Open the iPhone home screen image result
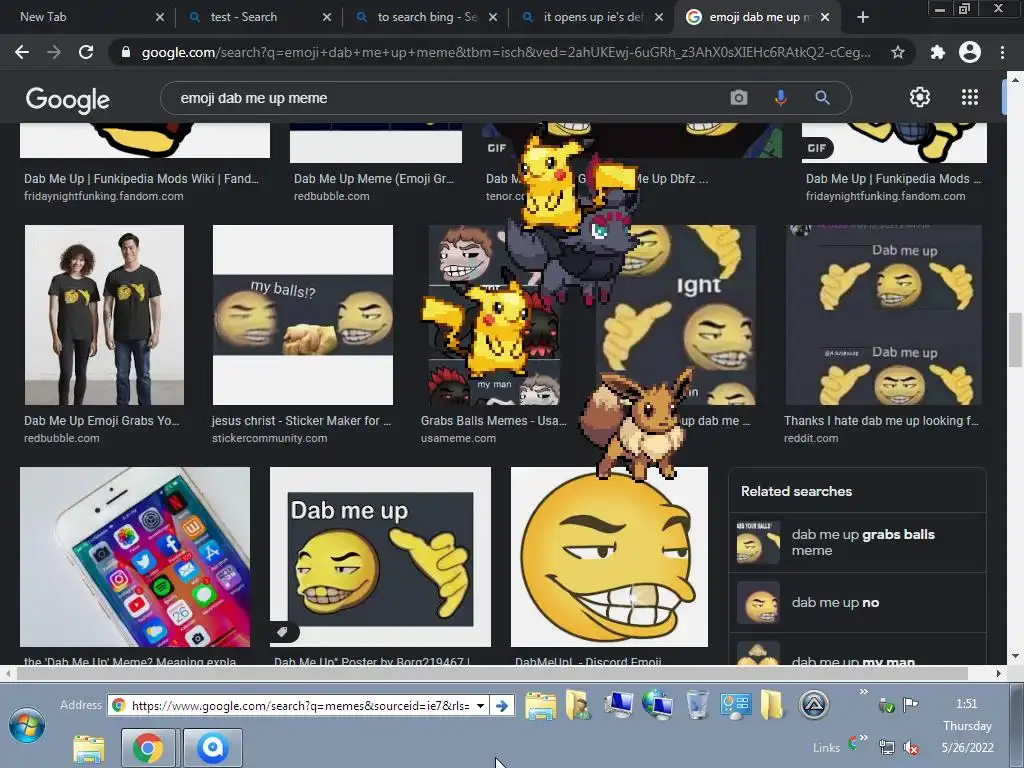 click(x=135, y=556)
